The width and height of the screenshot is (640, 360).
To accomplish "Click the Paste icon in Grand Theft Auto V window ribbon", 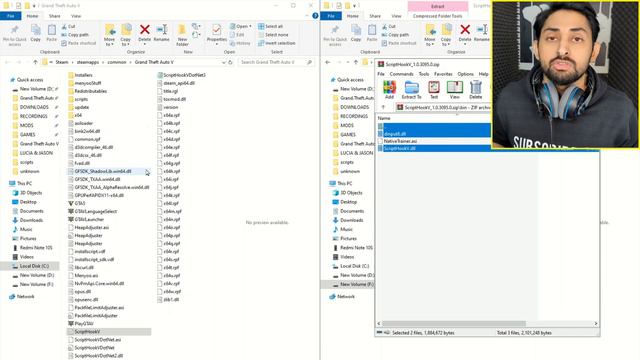I will pyautogui.click(x=51, y=31).
